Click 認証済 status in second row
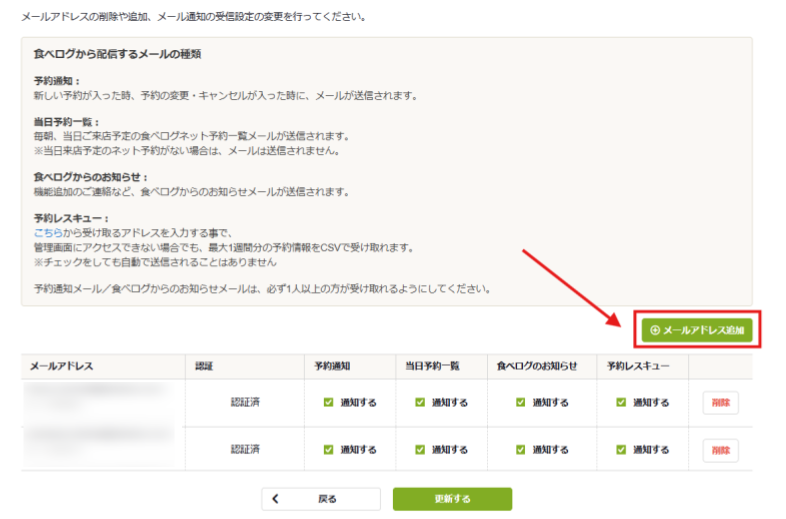 [245, 449]
